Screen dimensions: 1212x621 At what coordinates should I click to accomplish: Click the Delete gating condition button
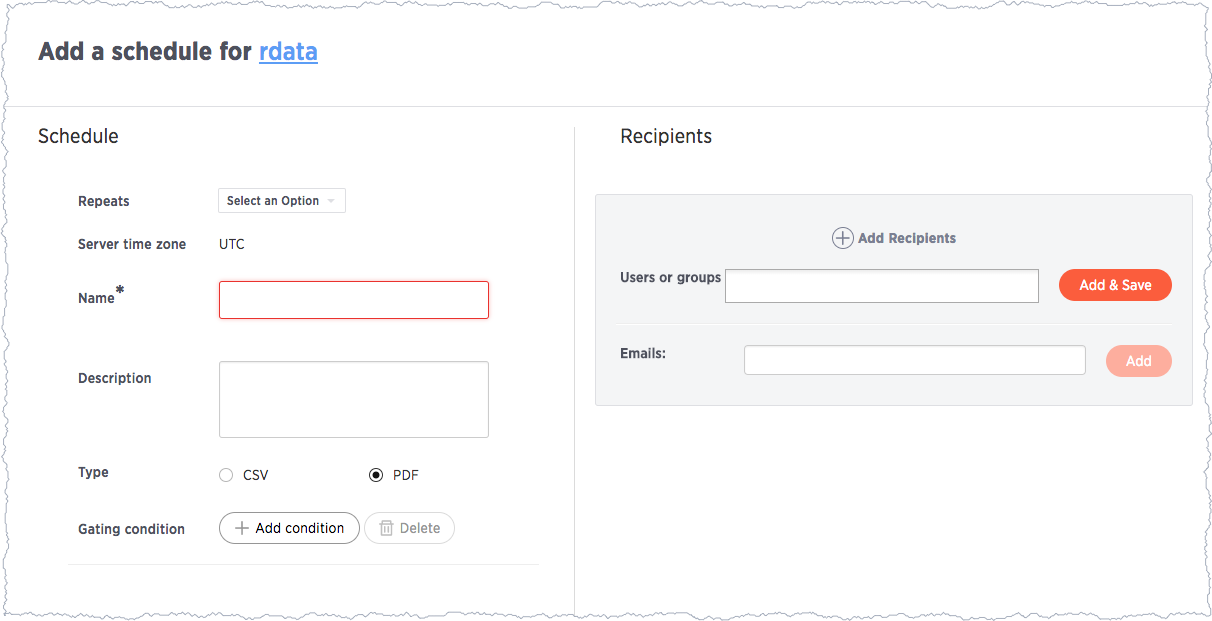pyautogui.click(x=409, y=528)
